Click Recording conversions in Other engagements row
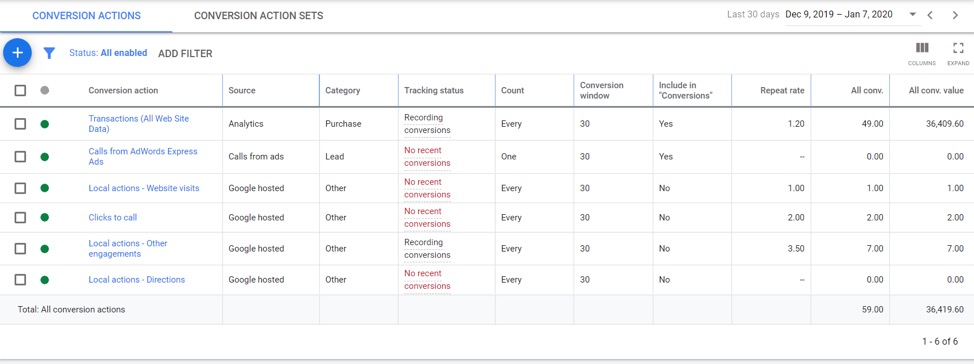The height and width of the screenshot is (364, 974). [427, 248]
